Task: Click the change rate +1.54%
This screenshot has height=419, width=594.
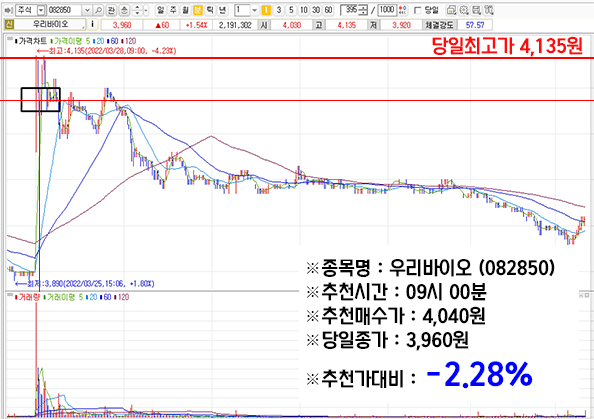Action: pyautogui.click(x=196, y=25)
